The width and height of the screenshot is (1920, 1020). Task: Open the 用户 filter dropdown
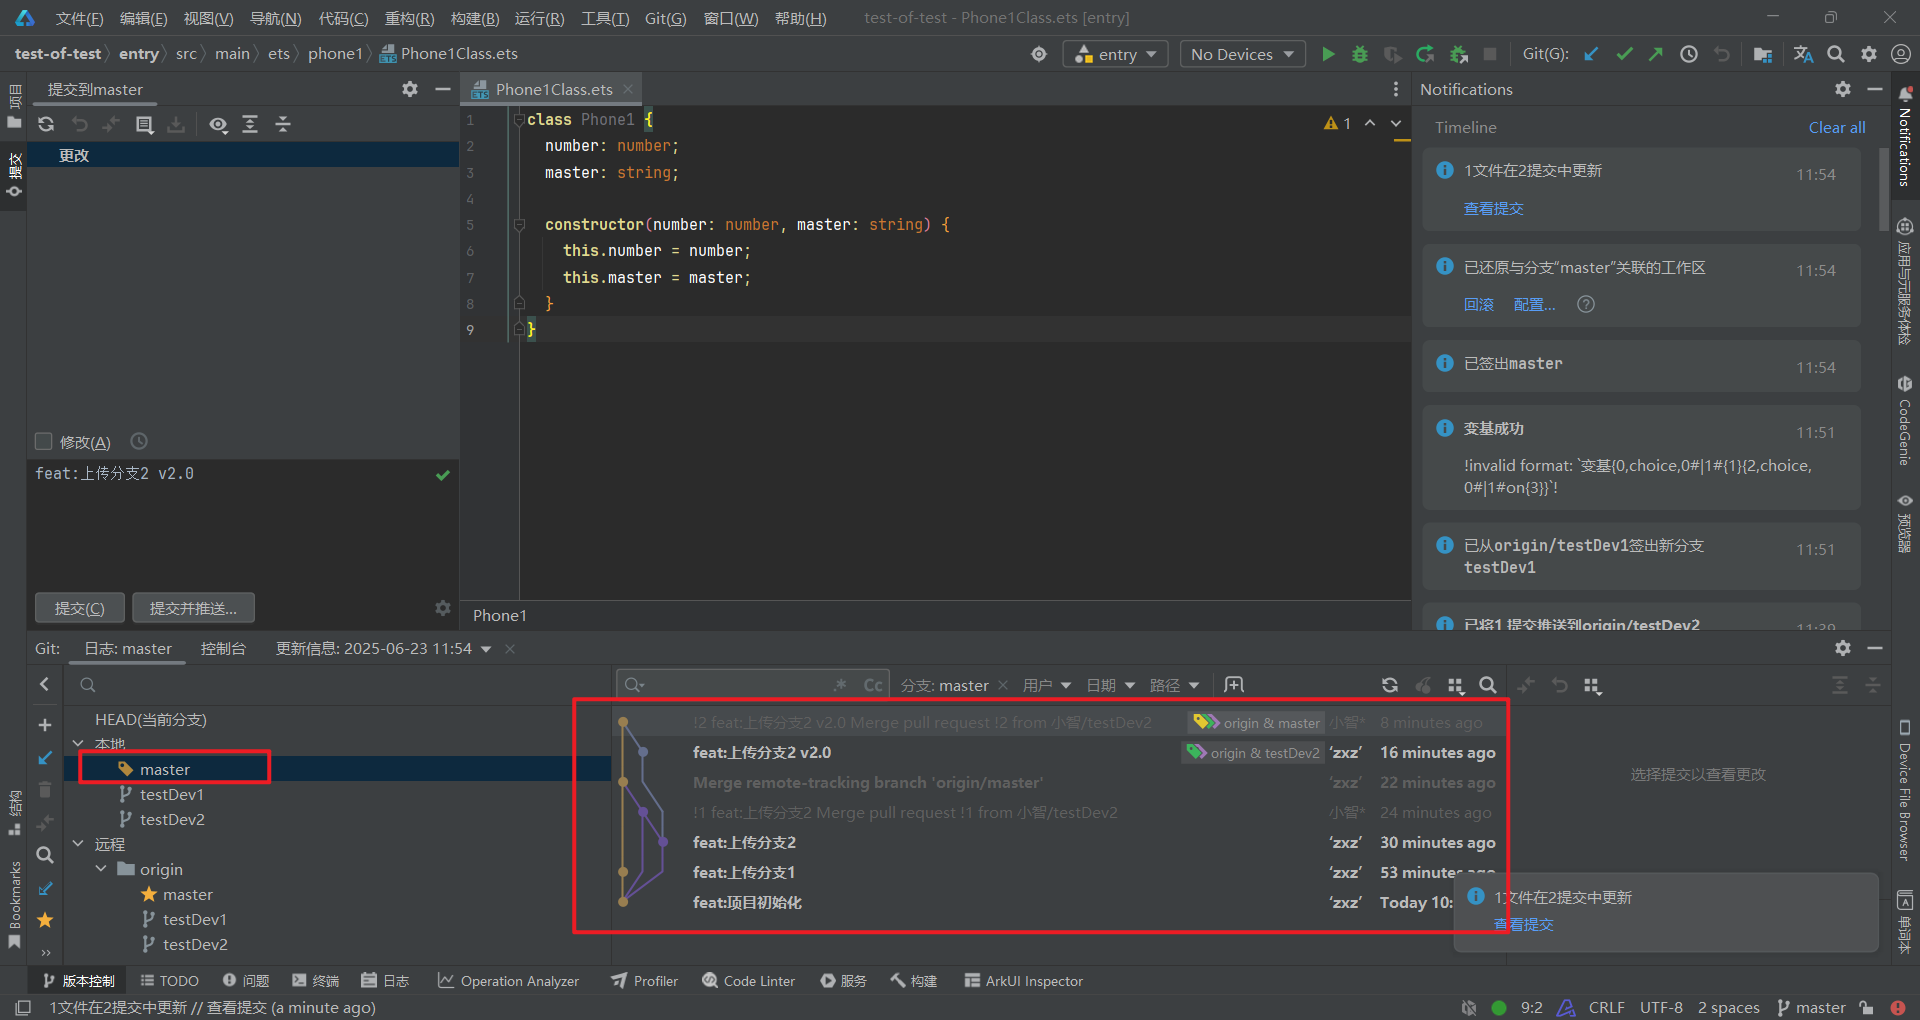pyautogui.click(x=1047, y=685)
